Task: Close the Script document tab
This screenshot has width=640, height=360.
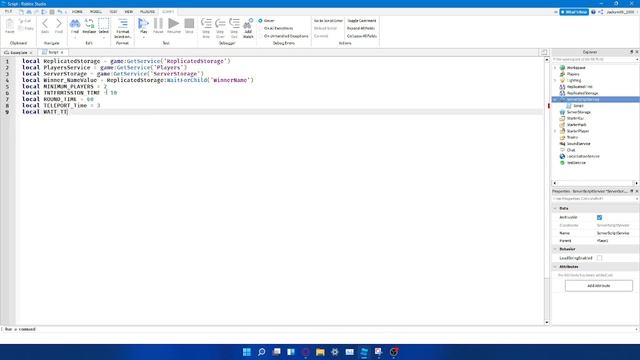Action: click(62, 53)
